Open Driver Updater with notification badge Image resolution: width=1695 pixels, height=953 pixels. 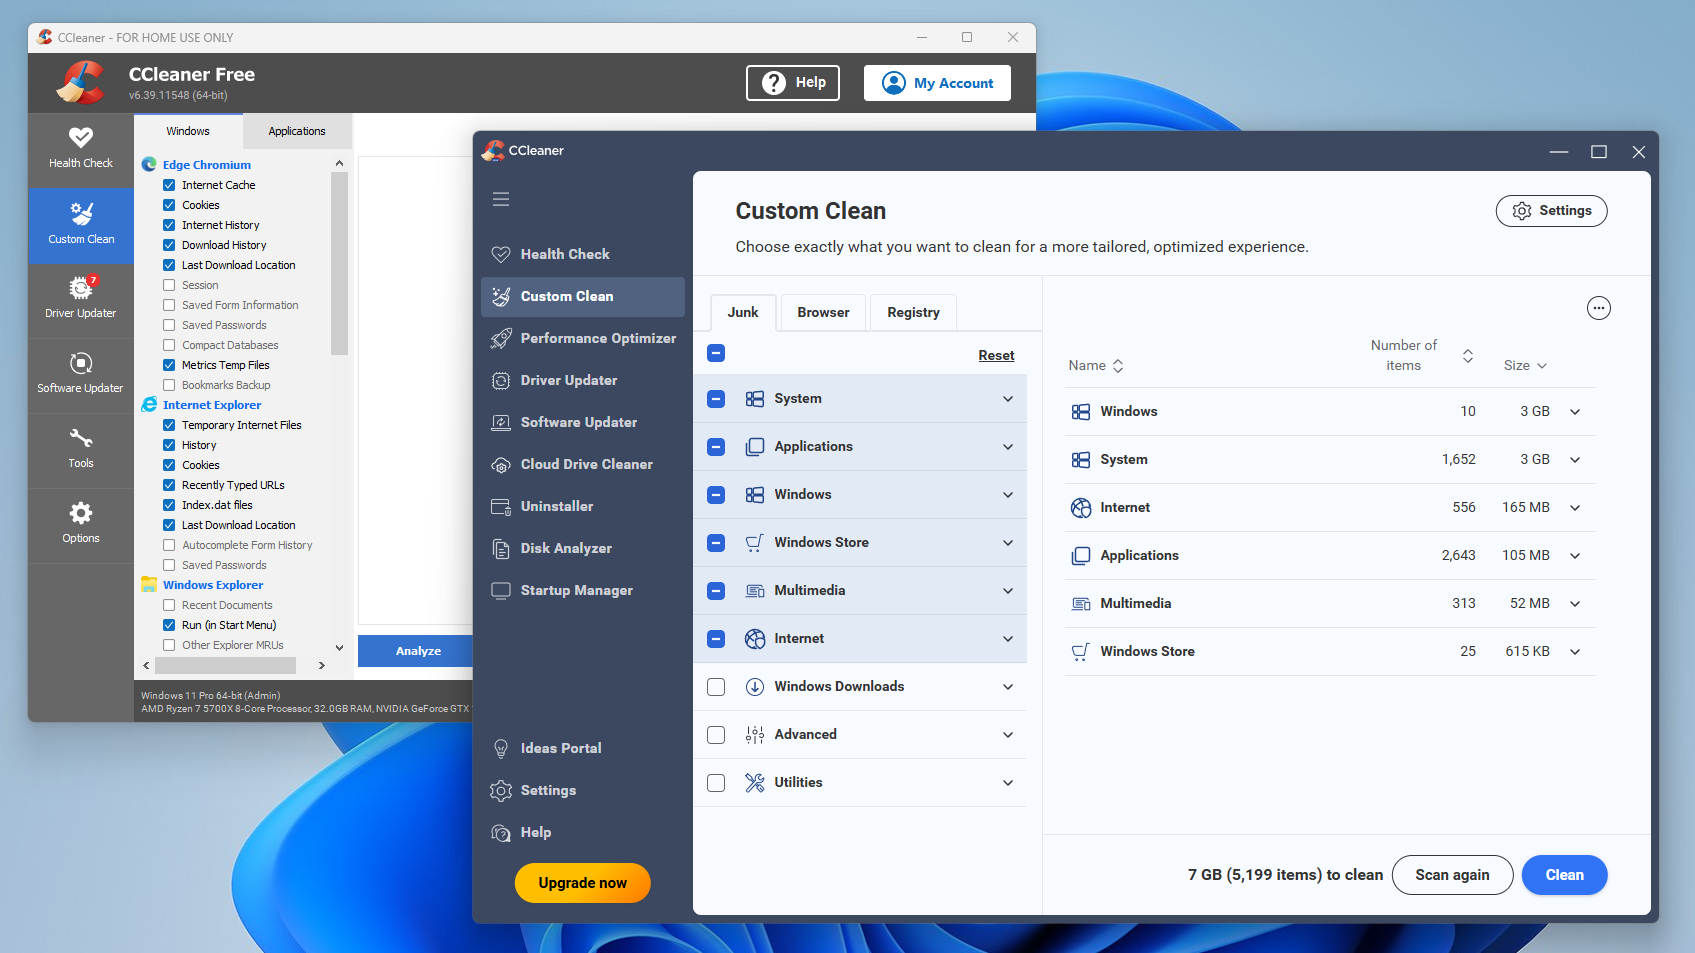point(81,298)
